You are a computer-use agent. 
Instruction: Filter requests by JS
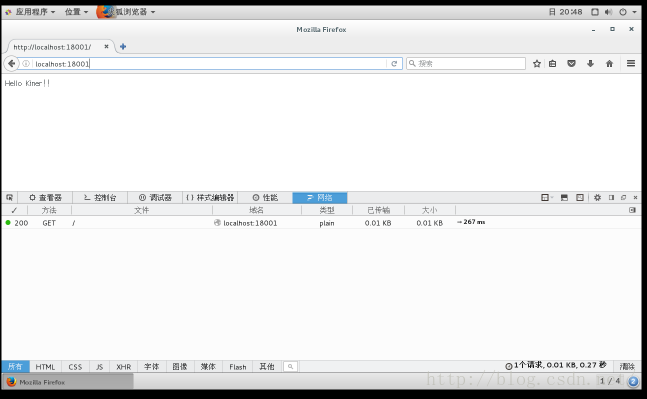pyautogui.click(x=99, y=366)
